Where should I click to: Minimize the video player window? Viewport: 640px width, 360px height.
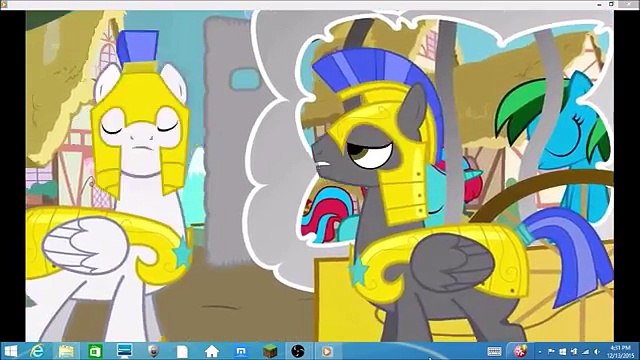pyautogui.click(x=600, y=4)
